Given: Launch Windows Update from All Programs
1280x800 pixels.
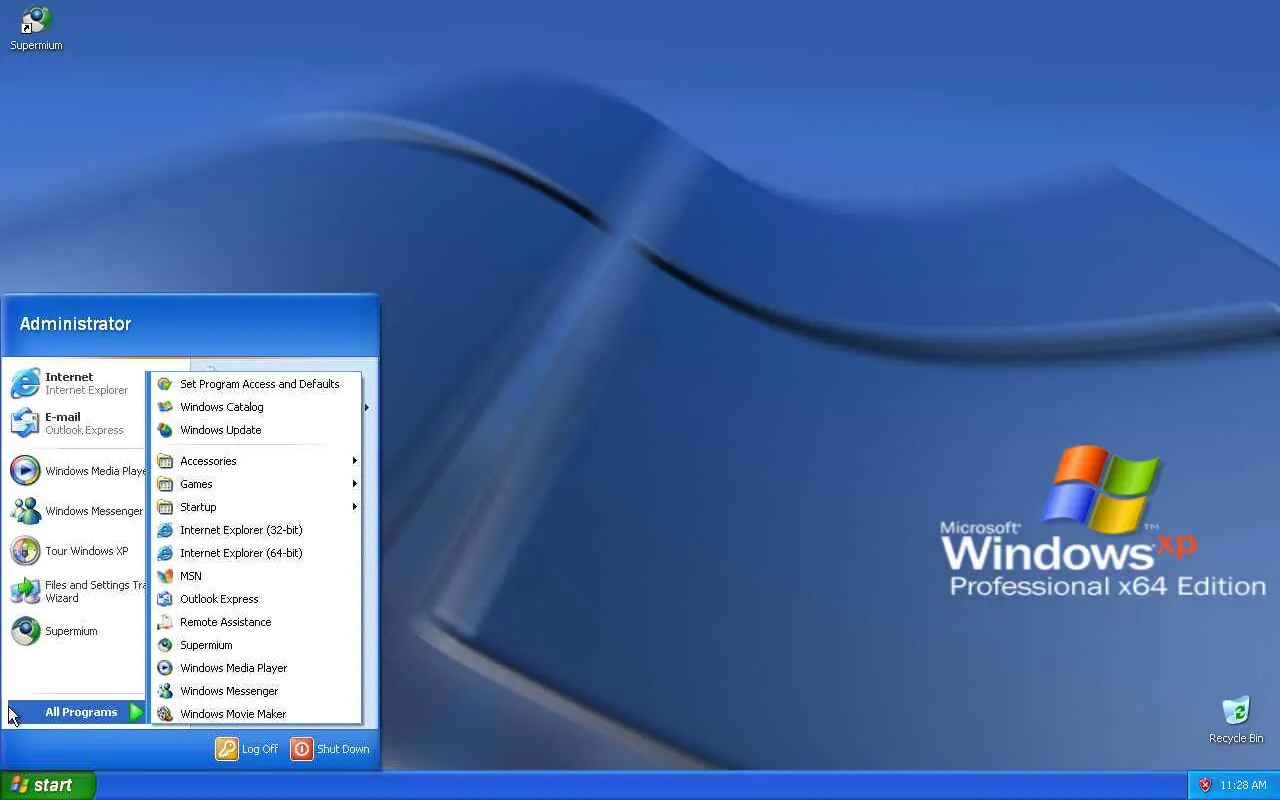Looking at the screenshot, I should point(257,430).
